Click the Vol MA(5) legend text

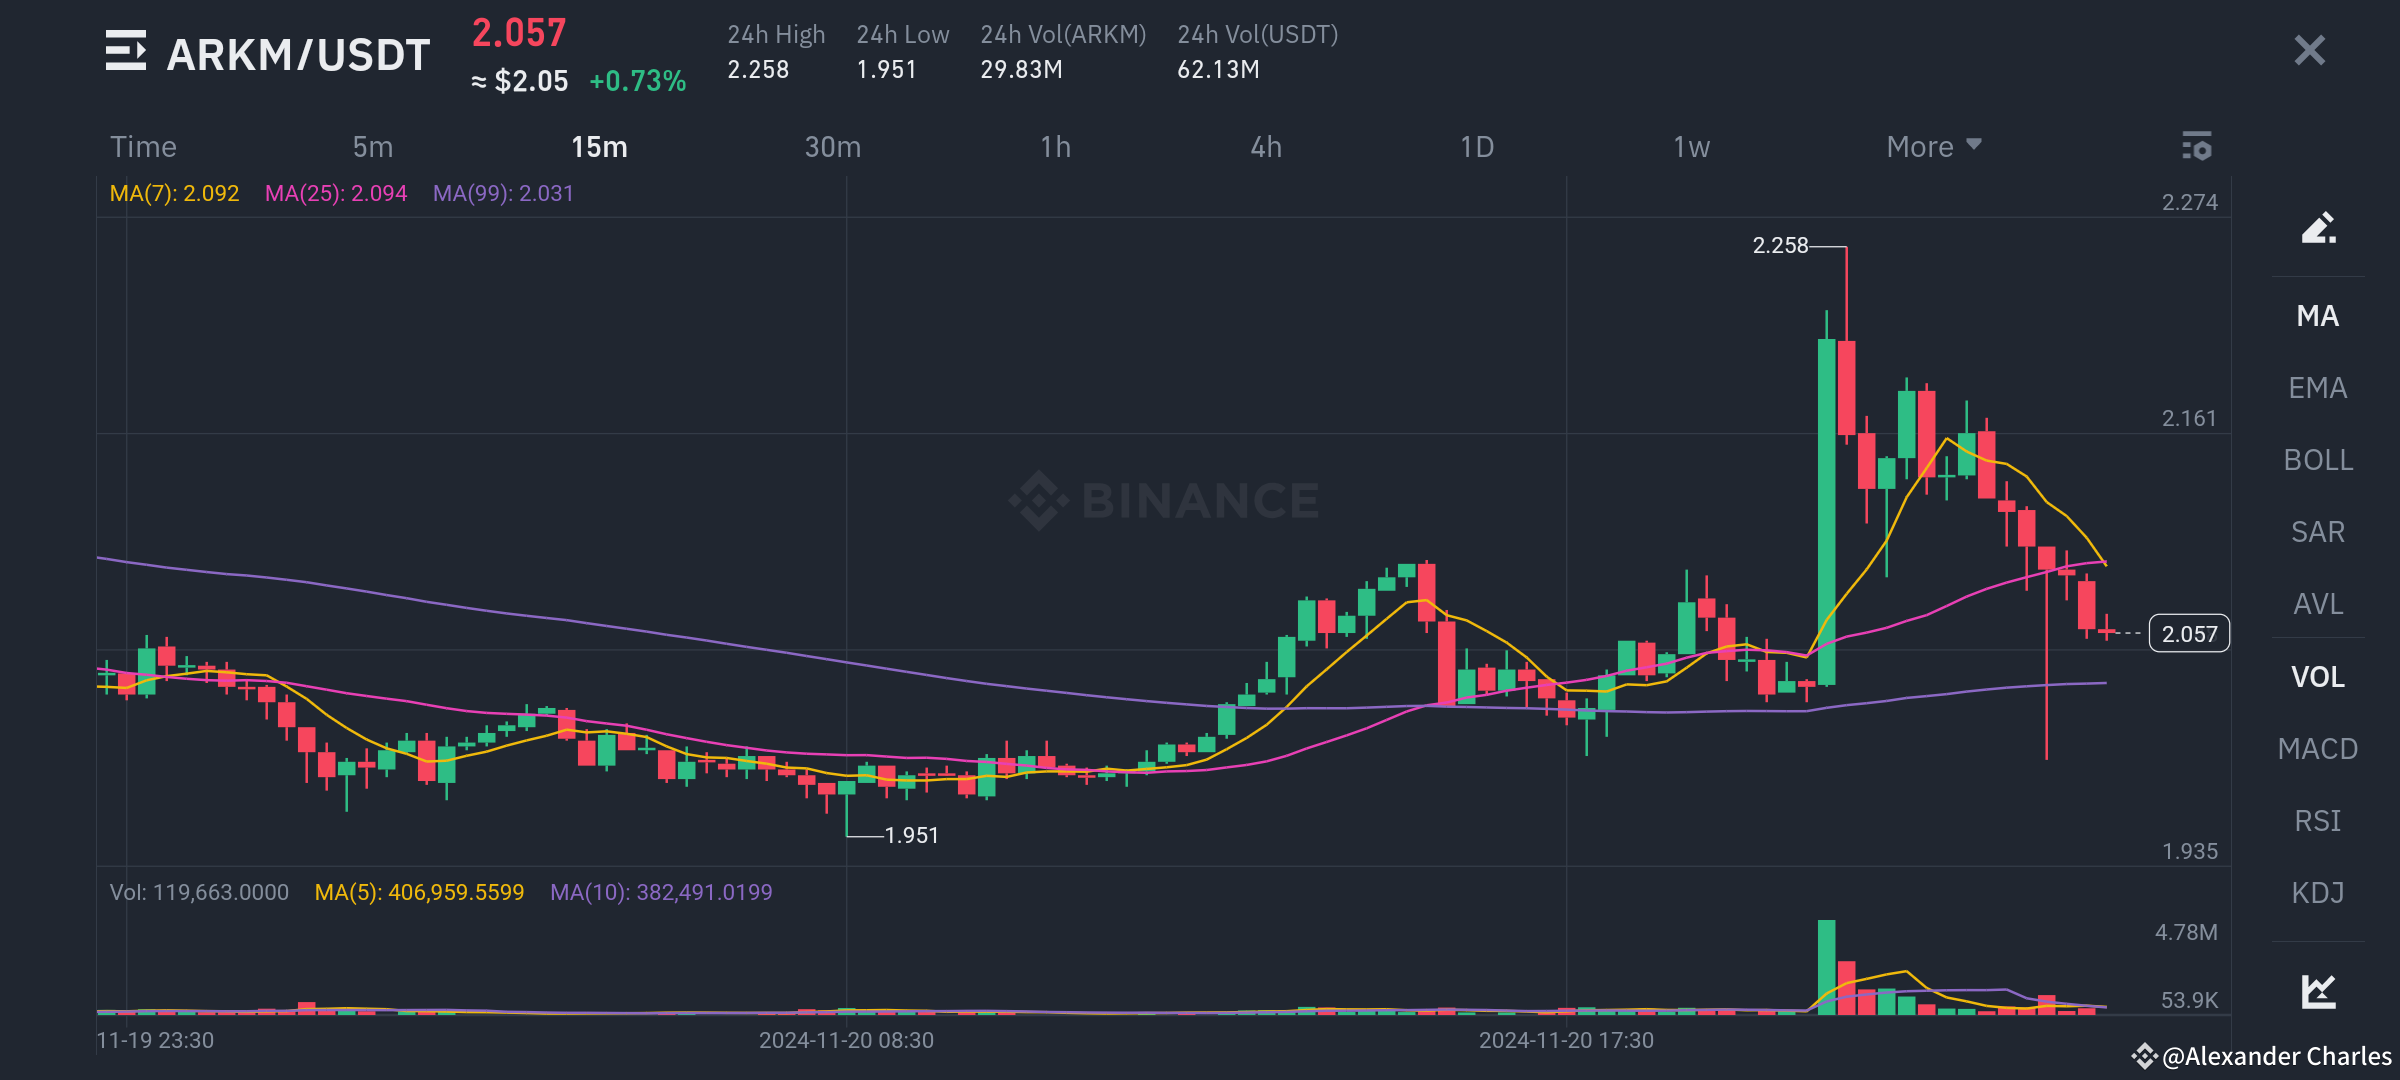coord(418,891)
